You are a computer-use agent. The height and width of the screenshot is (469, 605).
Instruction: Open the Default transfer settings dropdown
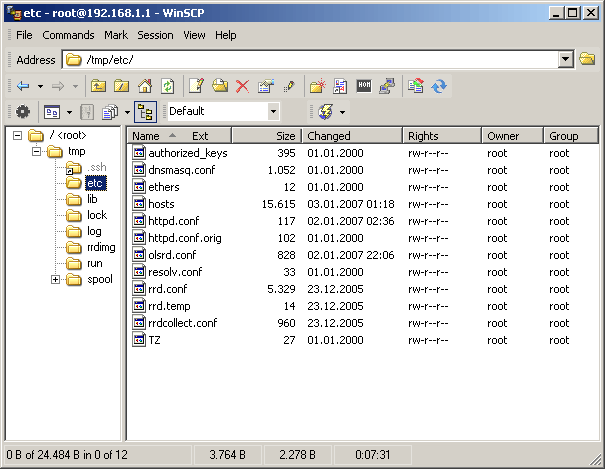(273, 112)
